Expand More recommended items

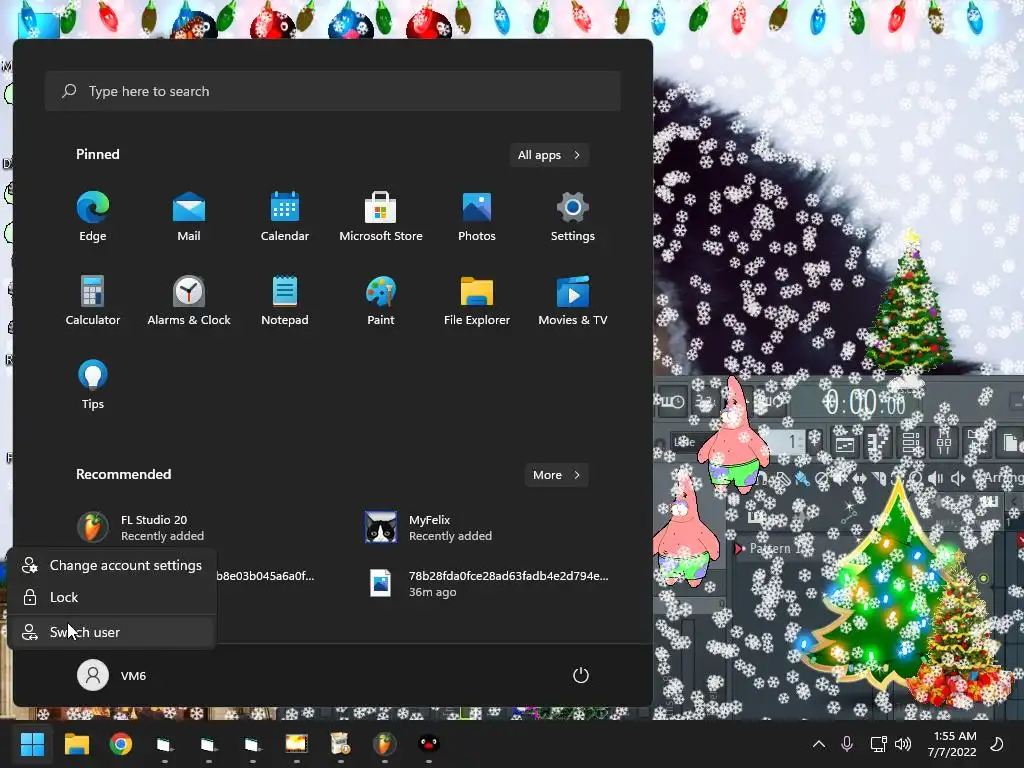(x=556, y=475)
